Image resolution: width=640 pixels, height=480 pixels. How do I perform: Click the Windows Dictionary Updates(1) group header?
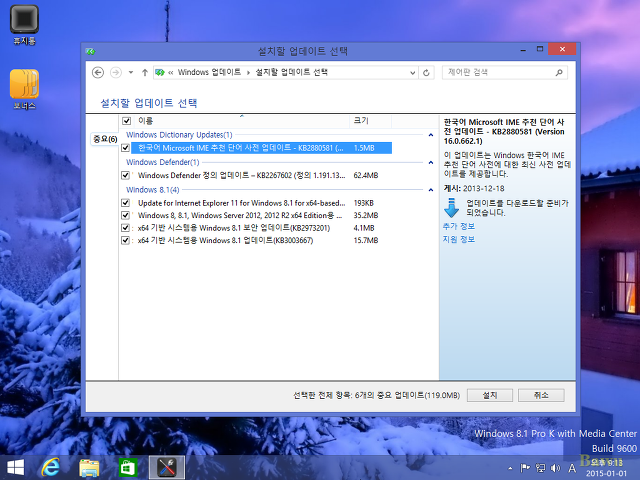pyautogui.click(x=179, y=135)
